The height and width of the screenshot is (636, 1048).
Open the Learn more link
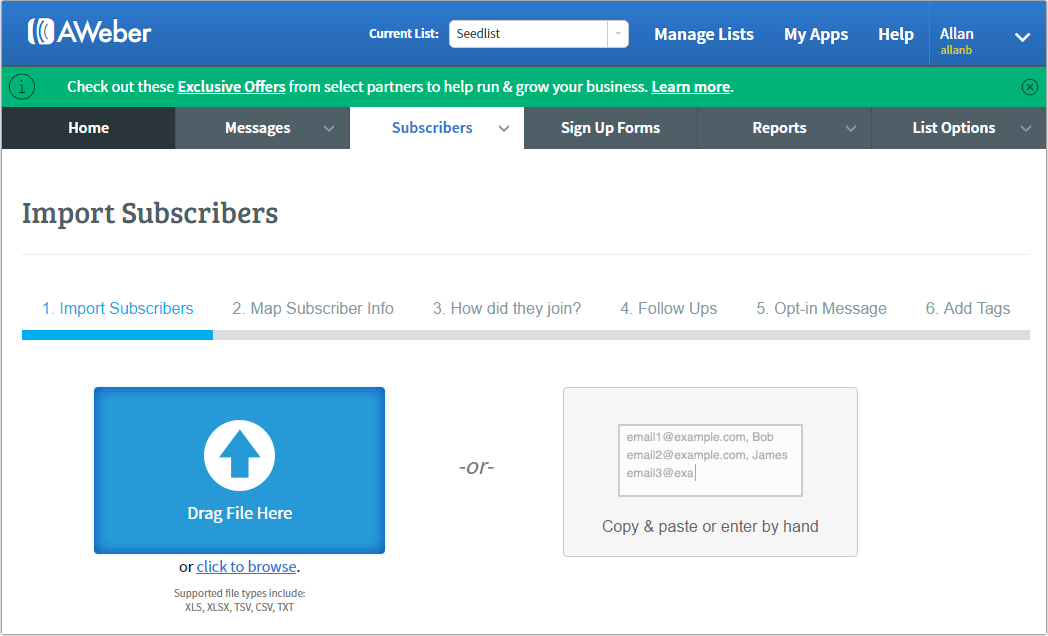tap(690, 87)
